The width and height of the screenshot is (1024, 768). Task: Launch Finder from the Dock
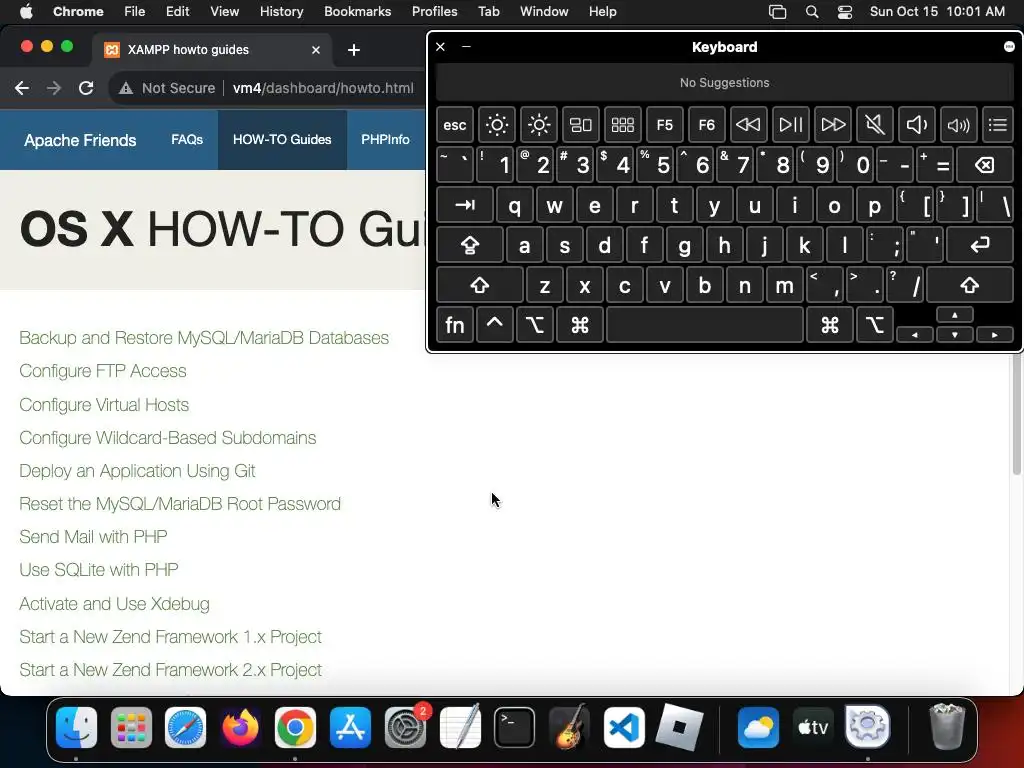(x=76, y=727)
